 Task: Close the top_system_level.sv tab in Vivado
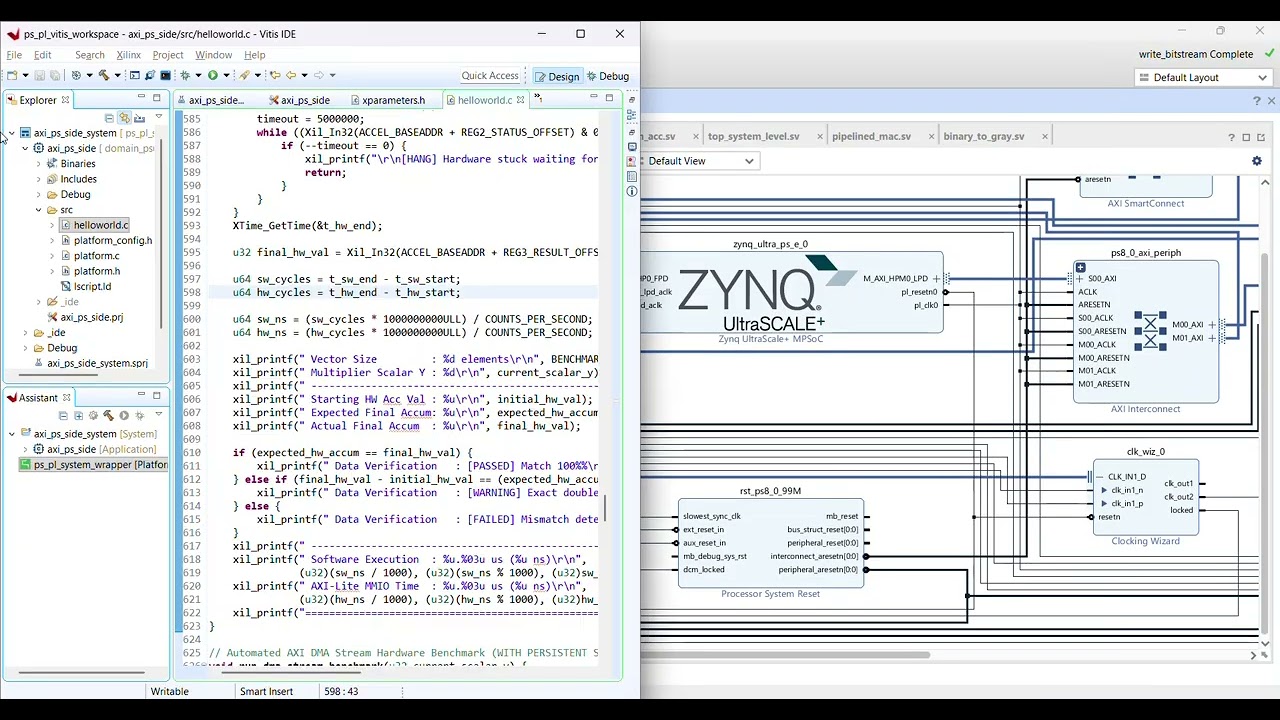(x=820, y=137)
